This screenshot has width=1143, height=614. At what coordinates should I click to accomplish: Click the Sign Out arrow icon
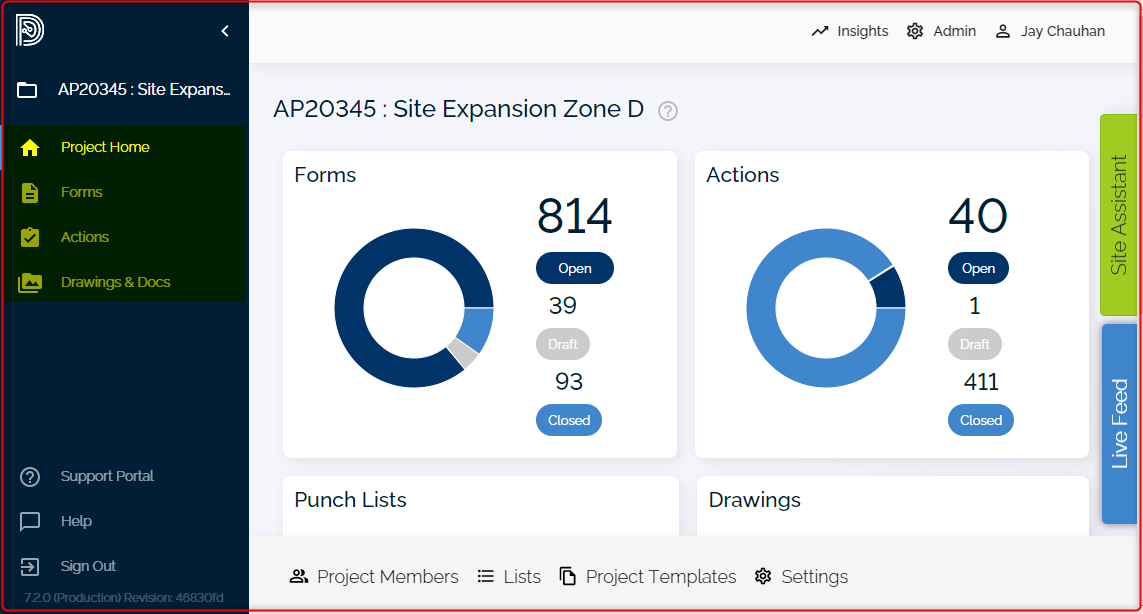point(30,567)
